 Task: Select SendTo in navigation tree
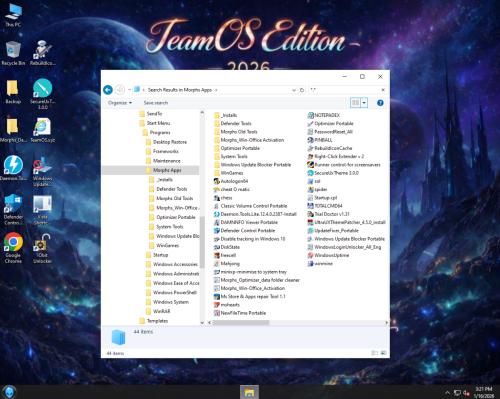tap(150, 114)
